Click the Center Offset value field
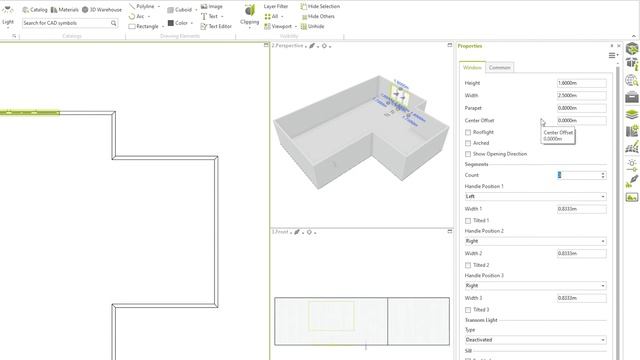This screenshot has height=360, width=640. (x=582, y=121)
